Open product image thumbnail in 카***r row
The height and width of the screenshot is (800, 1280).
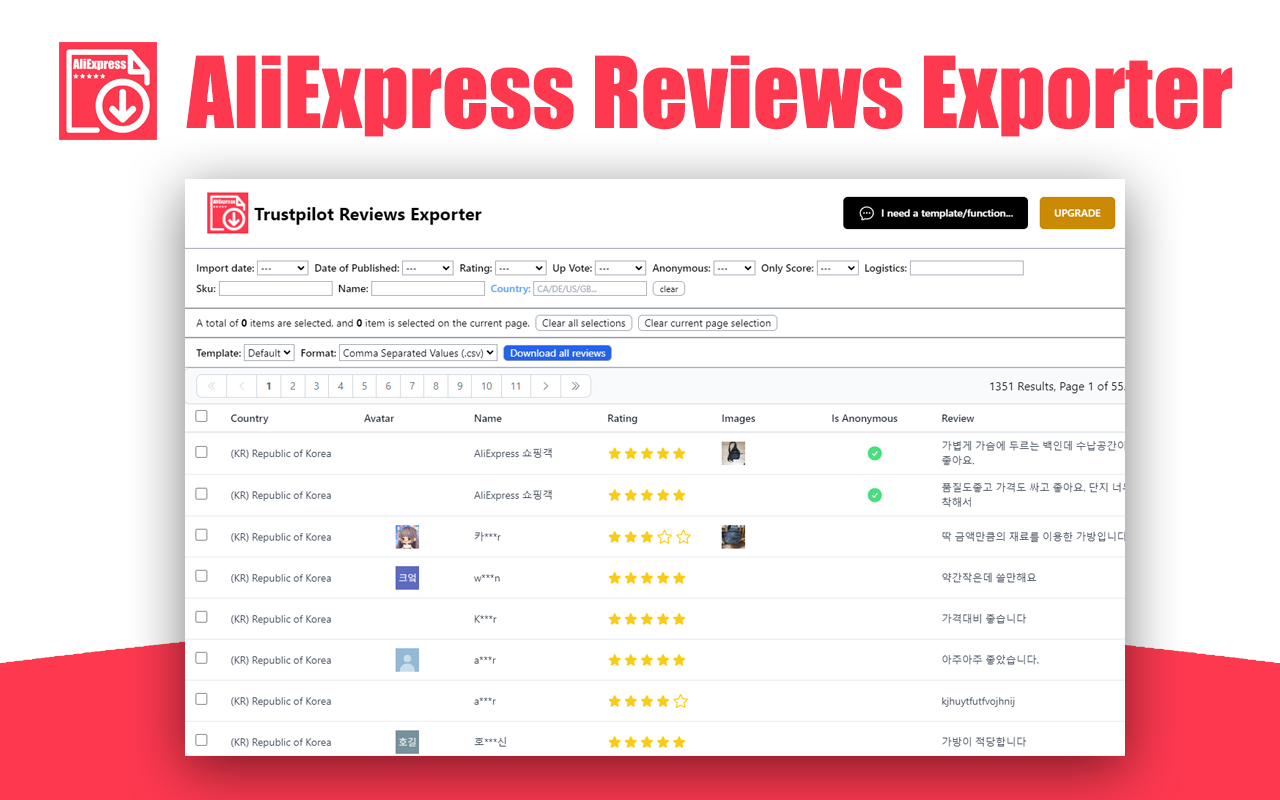(733, 537)
